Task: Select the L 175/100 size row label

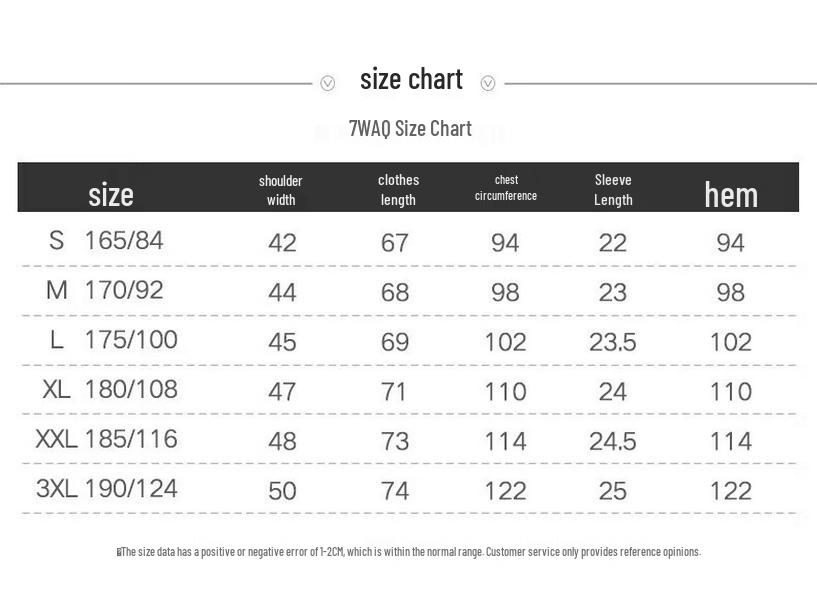Action: [x=114, y=340]
